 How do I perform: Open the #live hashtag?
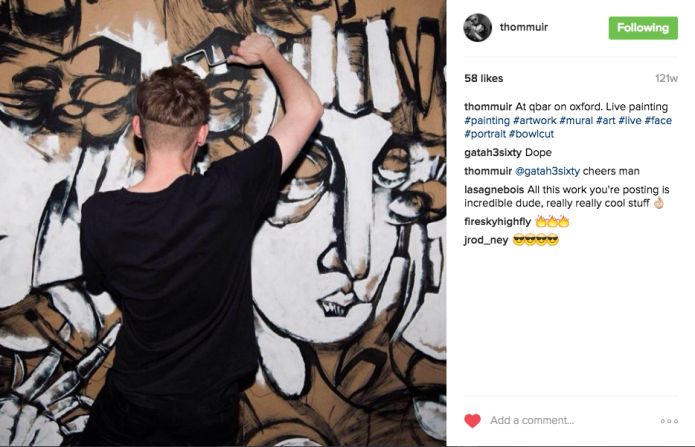(x=630, y=121)
